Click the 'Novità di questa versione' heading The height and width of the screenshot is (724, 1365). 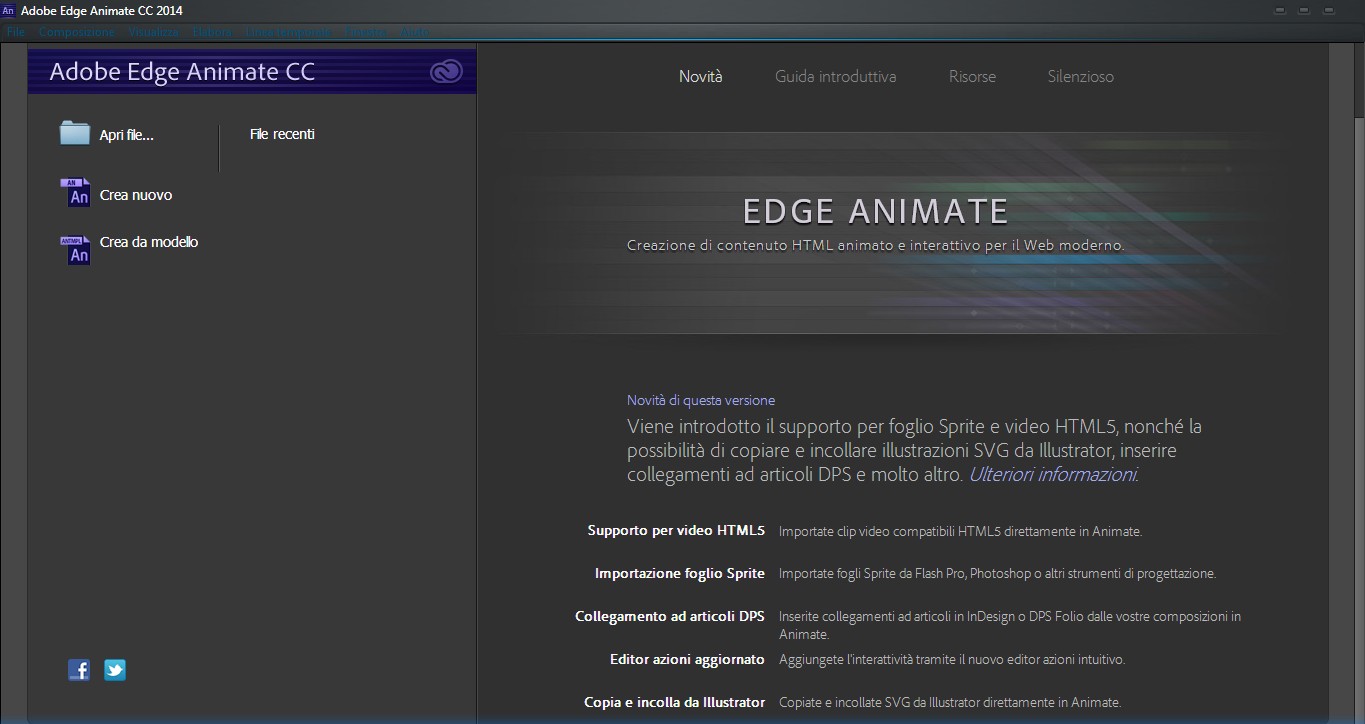(x=701, y=400)
